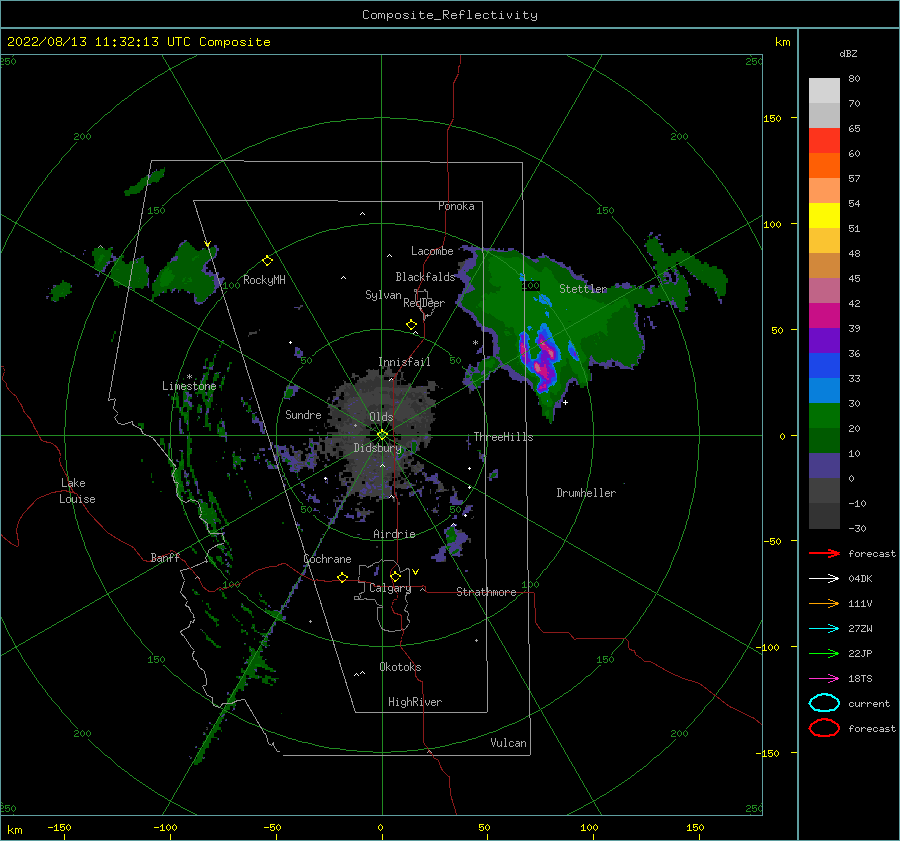This screenshot has height=841, width=900.
Task: Pick the orange 57-60 dBZ swatch
Action: [x=824, y=165]
